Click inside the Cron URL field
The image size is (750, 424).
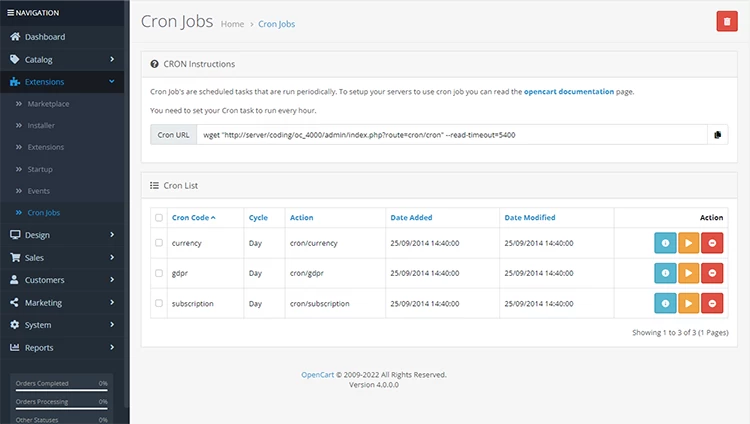tap(452, 135)
